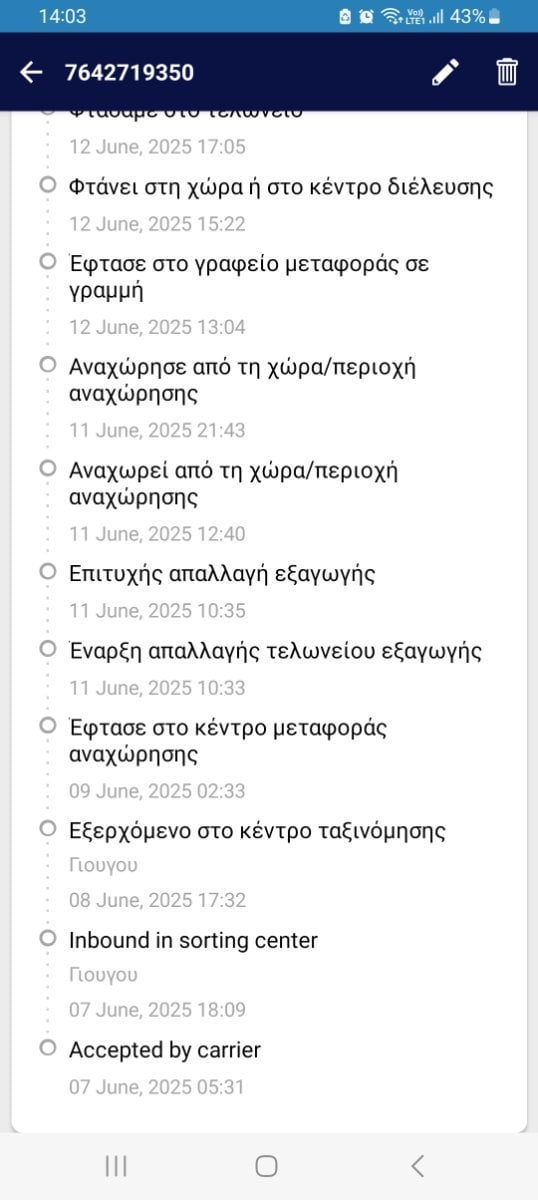
Task: Tap Android back navigation chevron
Action: (x=418, y=1166)
